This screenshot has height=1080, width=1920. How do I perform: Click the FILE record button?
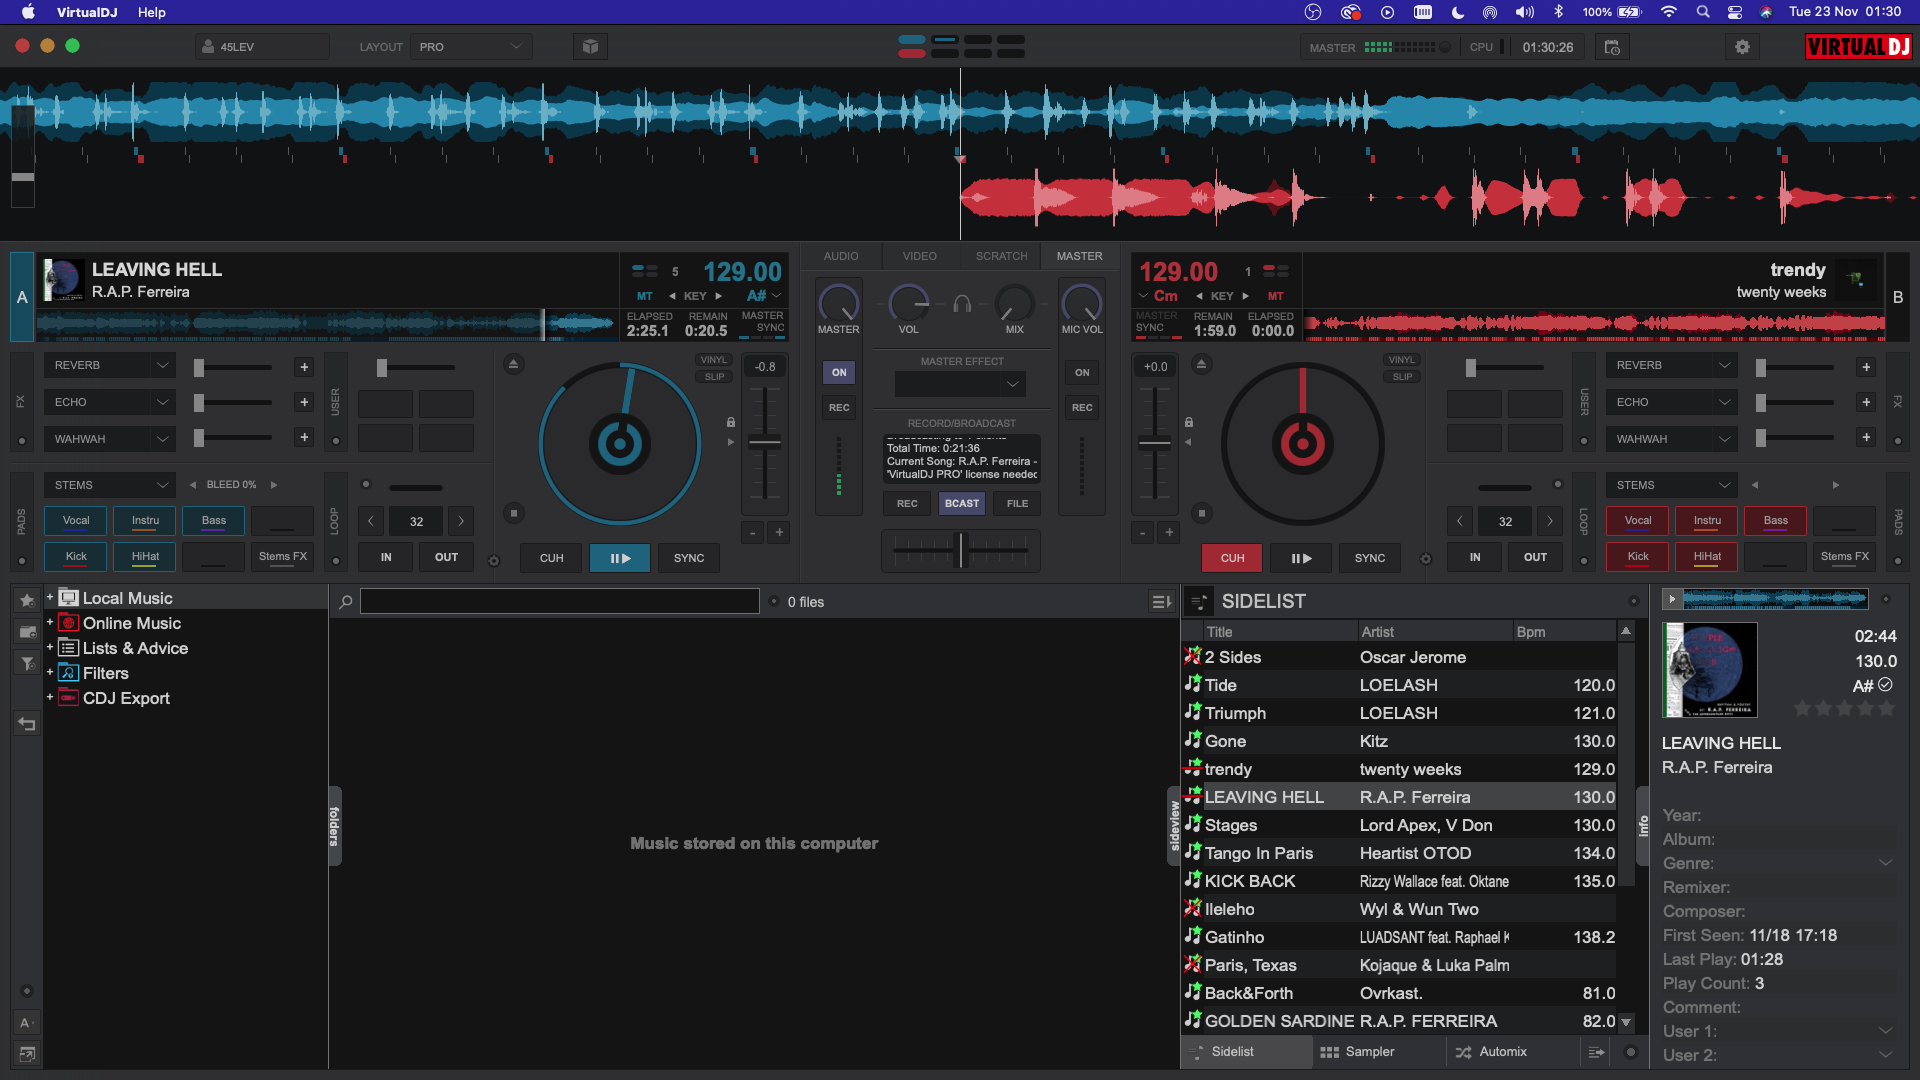pos(1017,503)
